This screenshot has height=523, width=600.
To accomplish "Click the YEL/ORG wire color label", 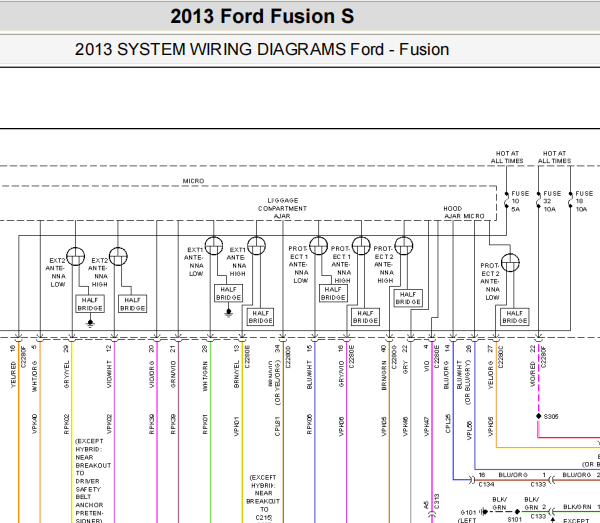I will (491, 375).
